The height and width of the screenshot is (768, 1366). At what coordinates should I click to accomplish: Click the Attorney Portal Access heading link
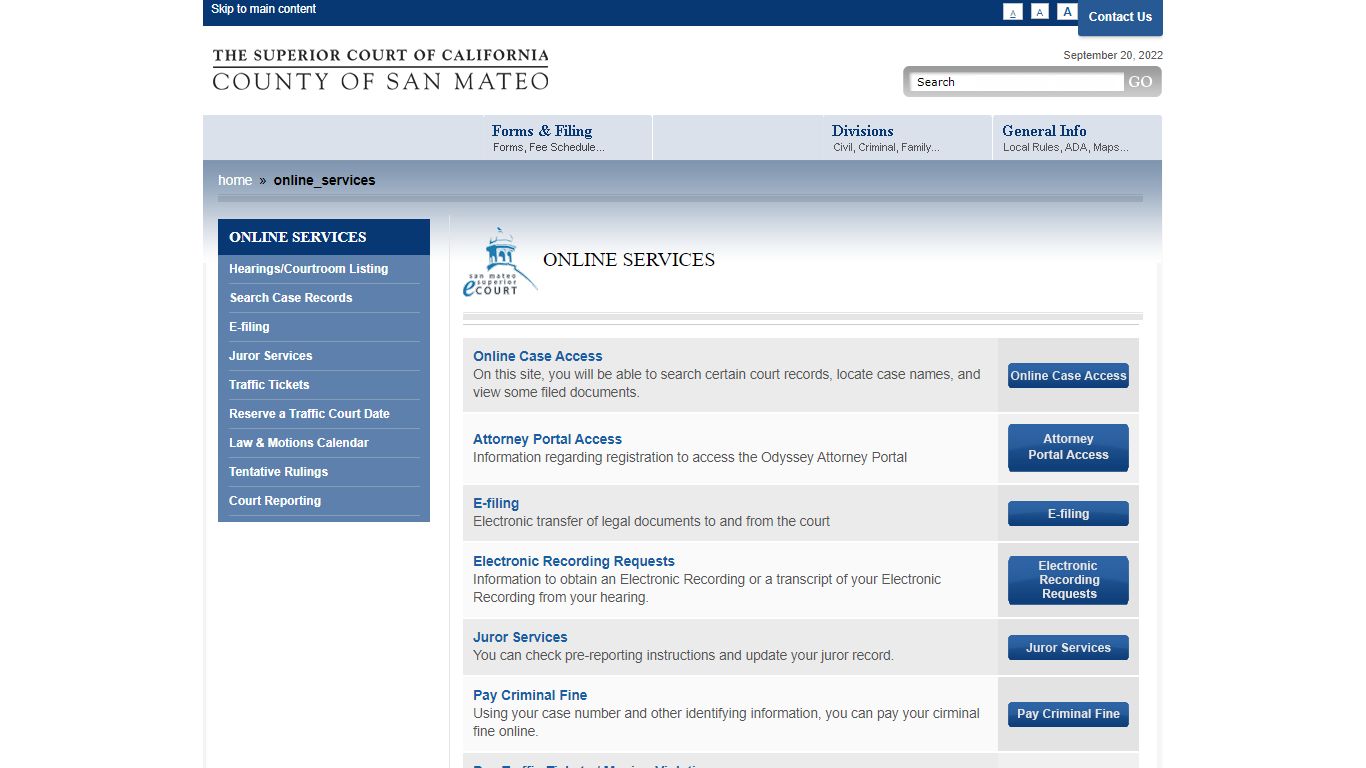tap(547, 439)
